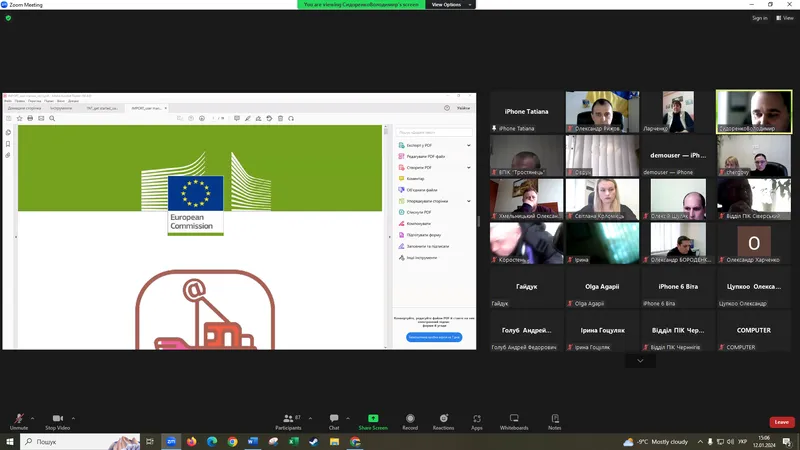Screen dimensions: 800x450
Task: Open the Reactions menu
Action: [x=443, y=421]
